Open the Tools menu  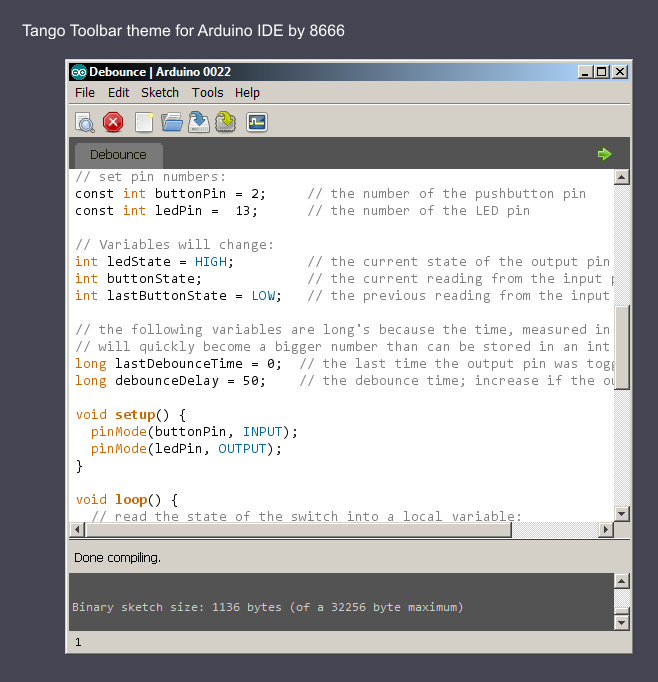(x=207, y=93)
